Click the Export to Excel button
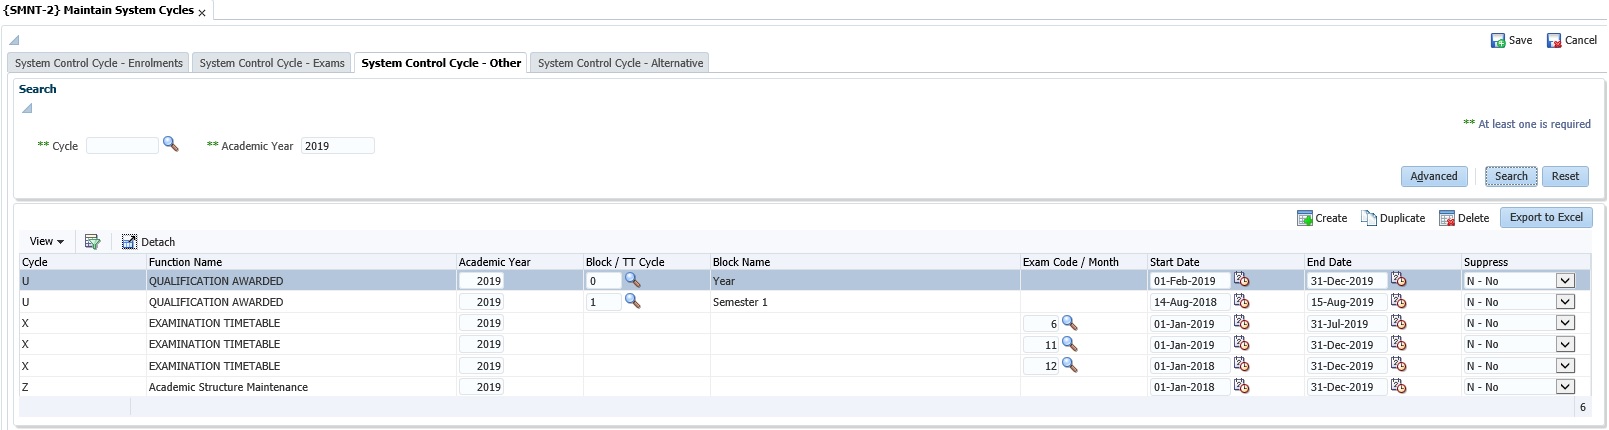This screenshot has width=1609, height=430. point(1545,217)
